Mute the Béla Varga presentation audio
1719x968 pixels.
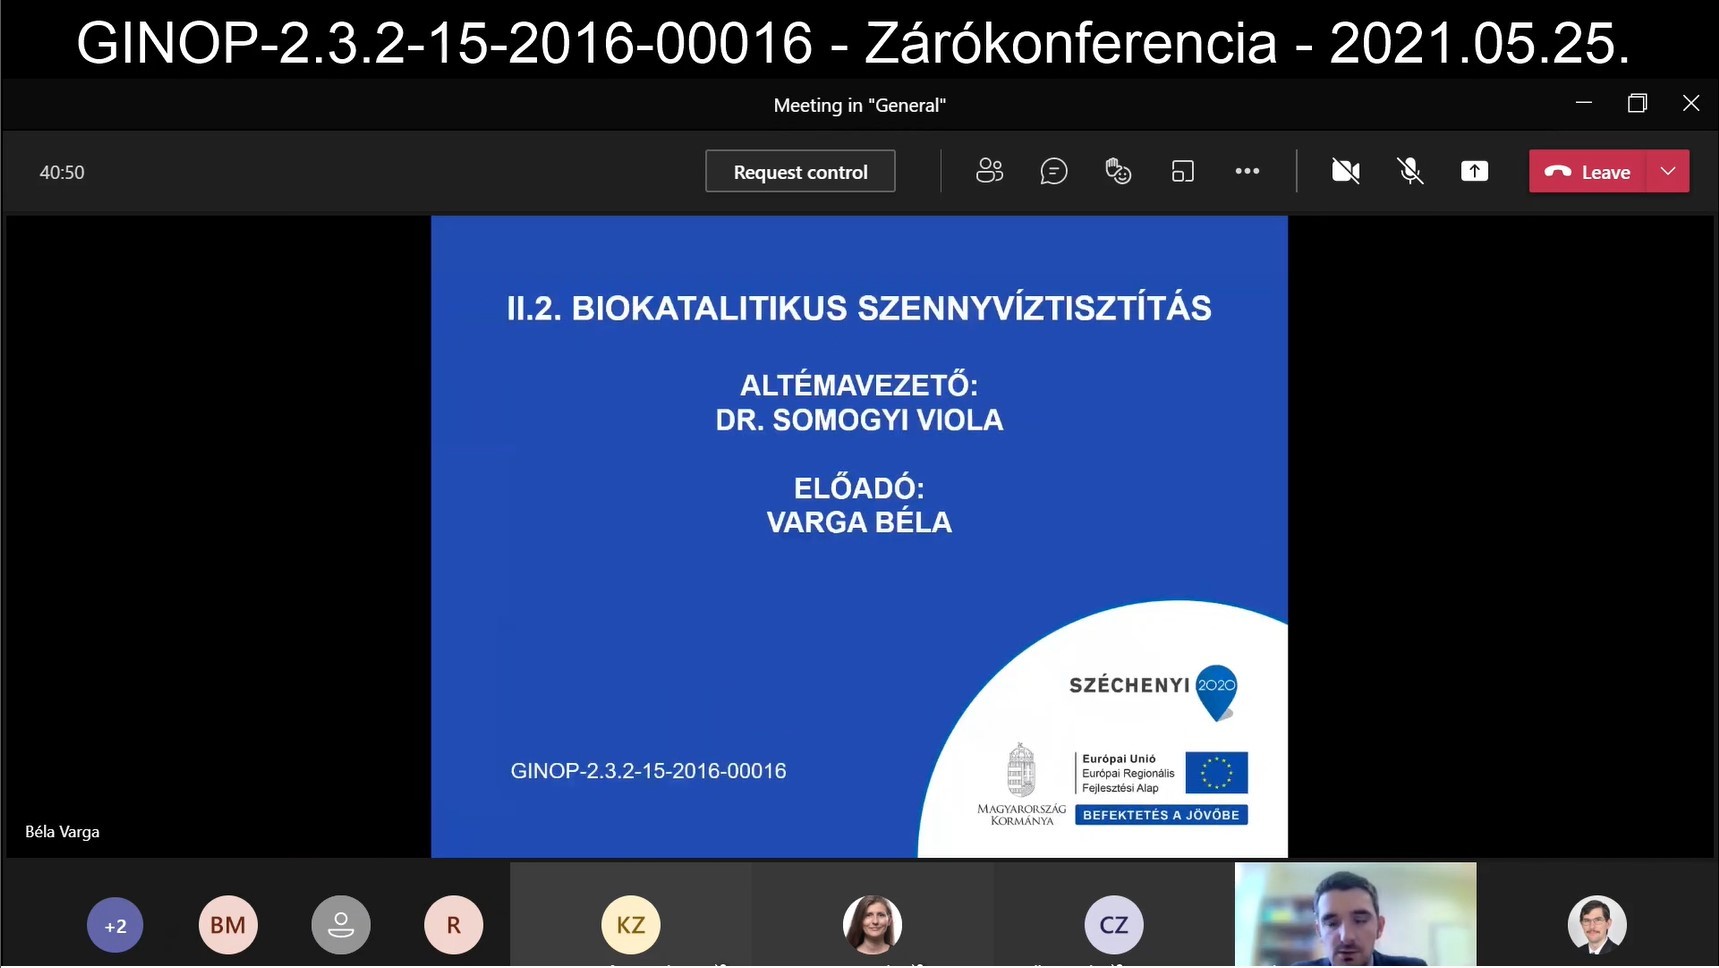1410,171
